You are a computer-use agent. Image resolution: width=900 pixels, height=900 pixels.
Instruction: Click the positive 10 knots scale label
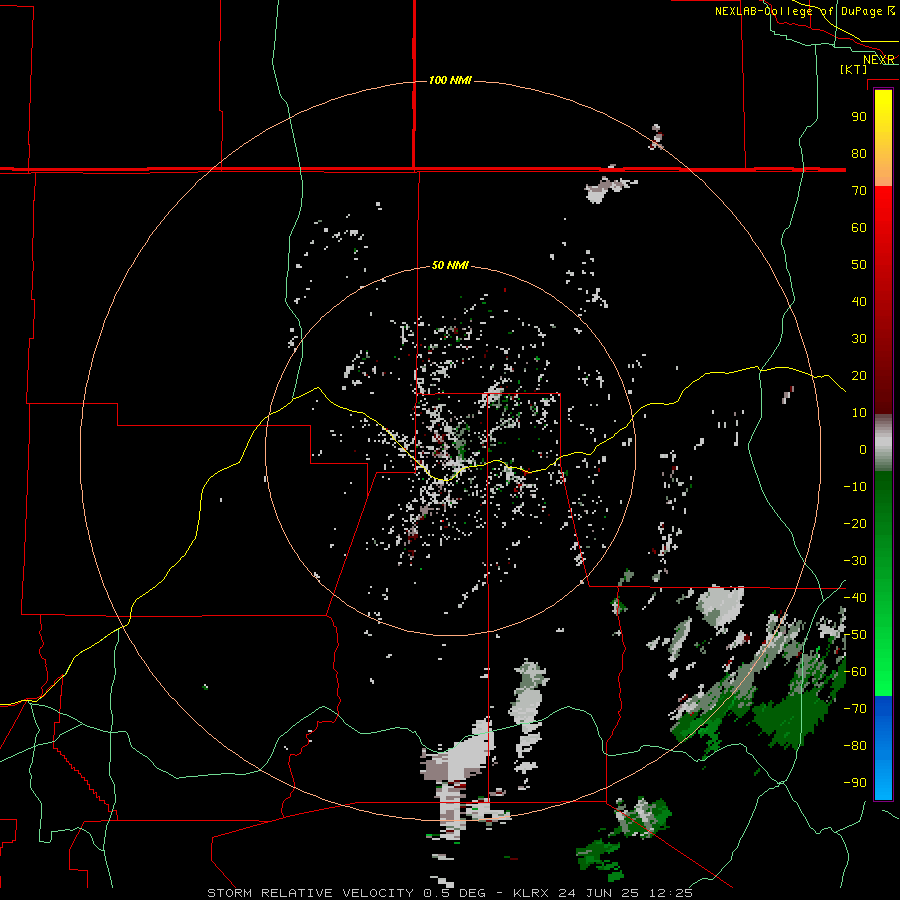(x=859, y=413)
